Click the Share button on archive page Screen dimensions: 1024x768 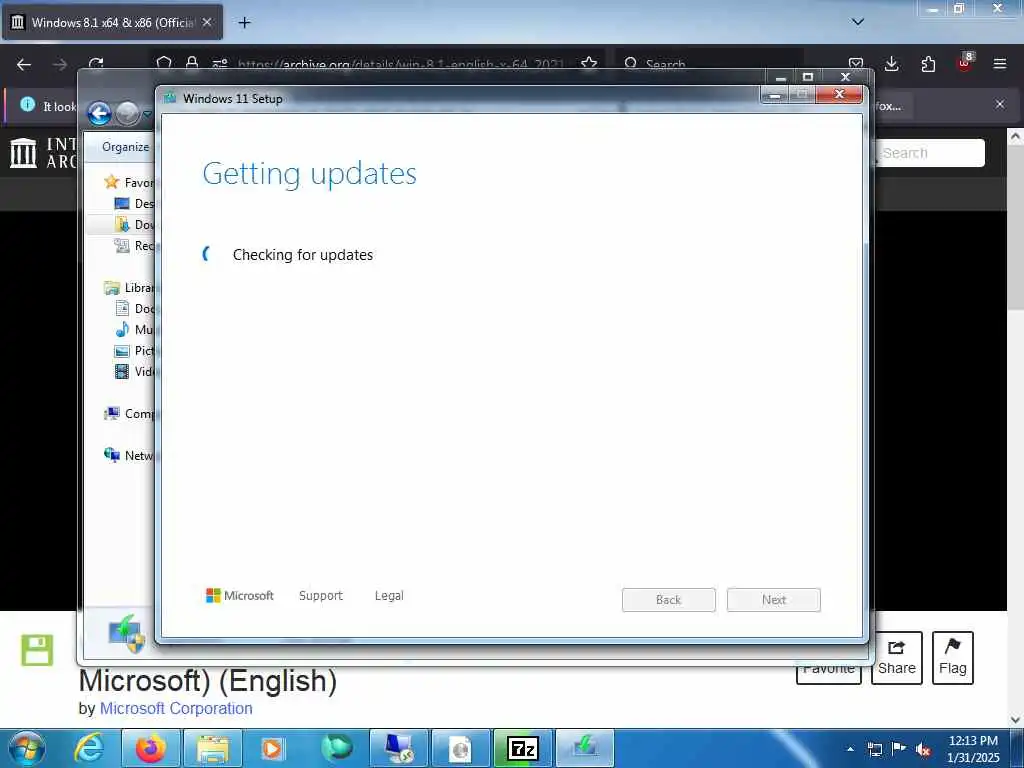pyautogui.click(x=897, y=658)
